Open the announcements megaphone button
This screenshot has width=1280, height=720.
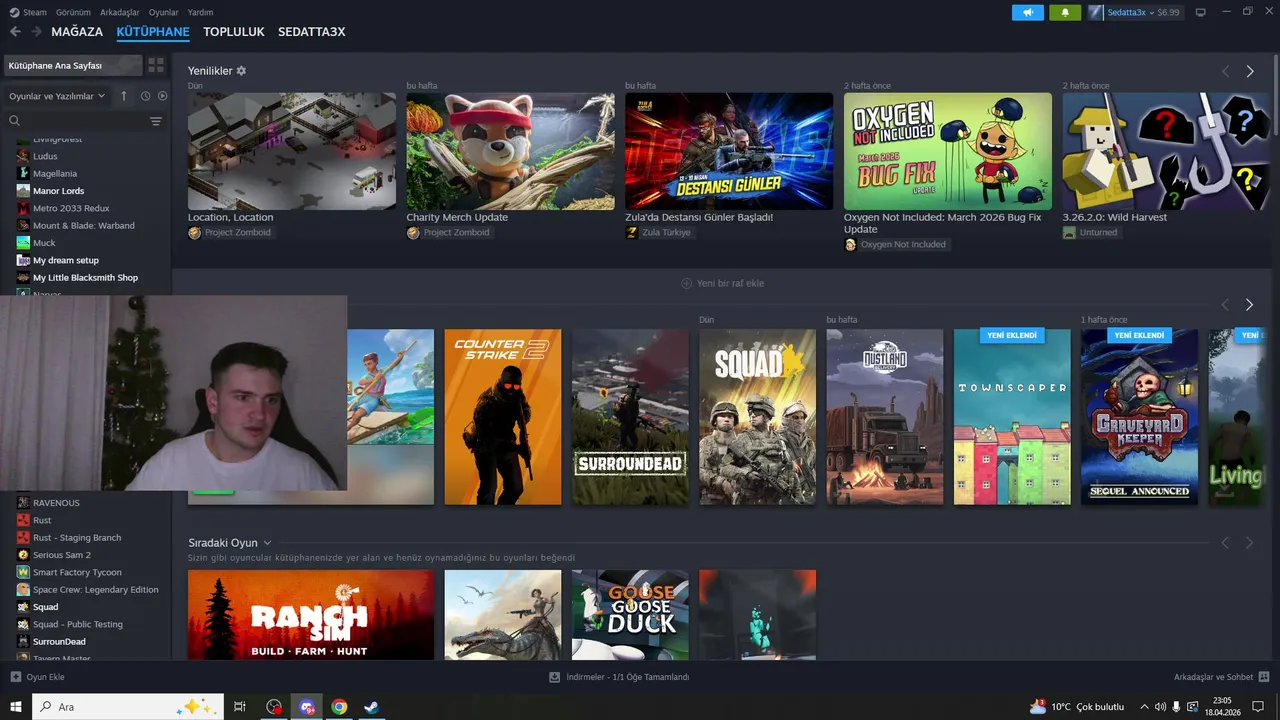(x=1027, y=12)
